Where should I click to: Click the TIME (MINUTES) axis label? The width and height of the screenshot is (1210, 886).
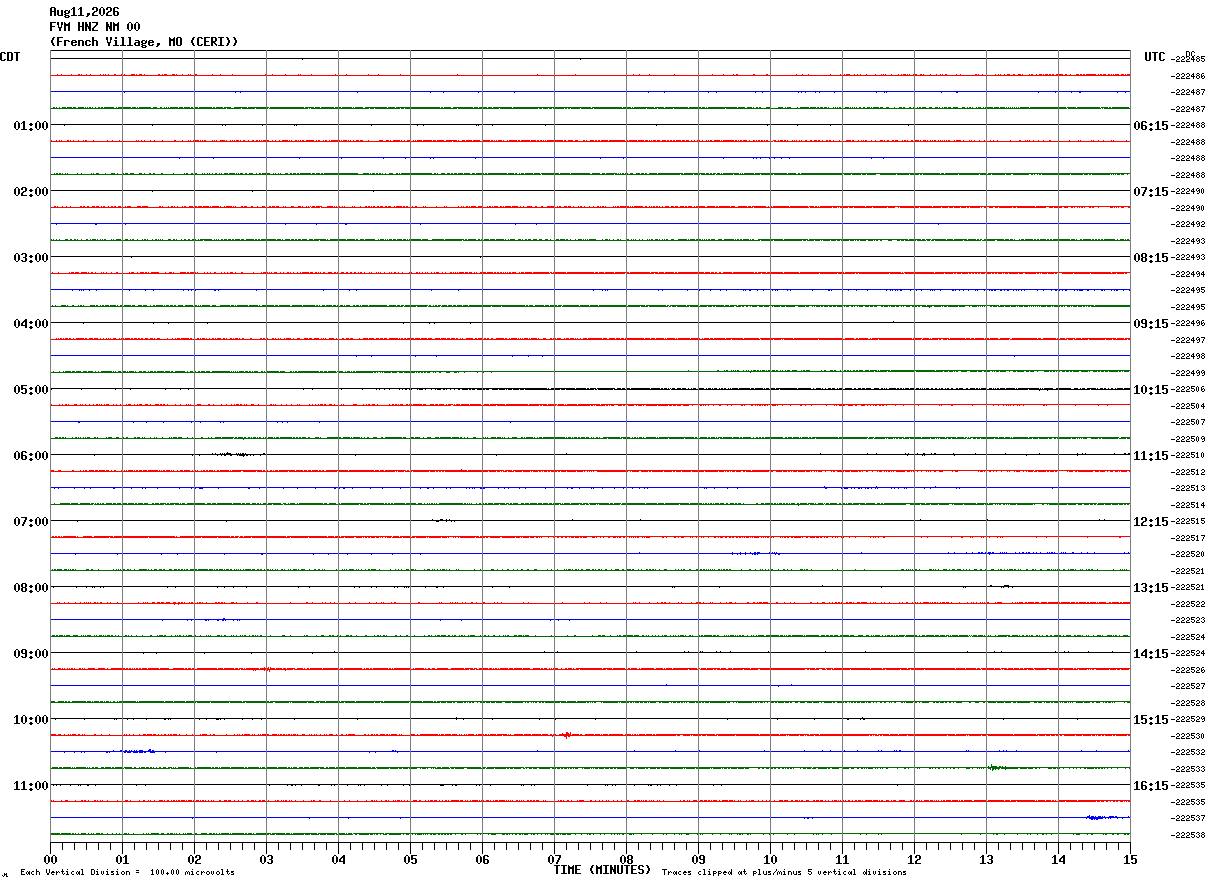tap(602, 870)
